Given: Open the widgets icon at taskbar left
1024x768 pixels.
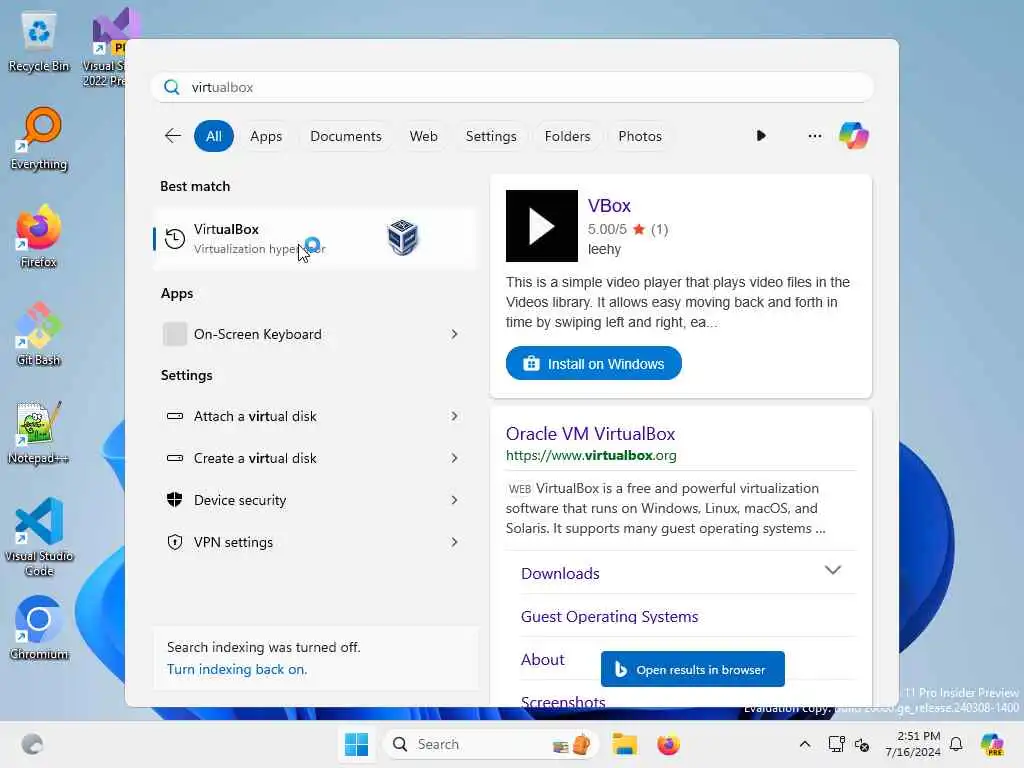Looking at the screenshot, I should click(32, 744).
